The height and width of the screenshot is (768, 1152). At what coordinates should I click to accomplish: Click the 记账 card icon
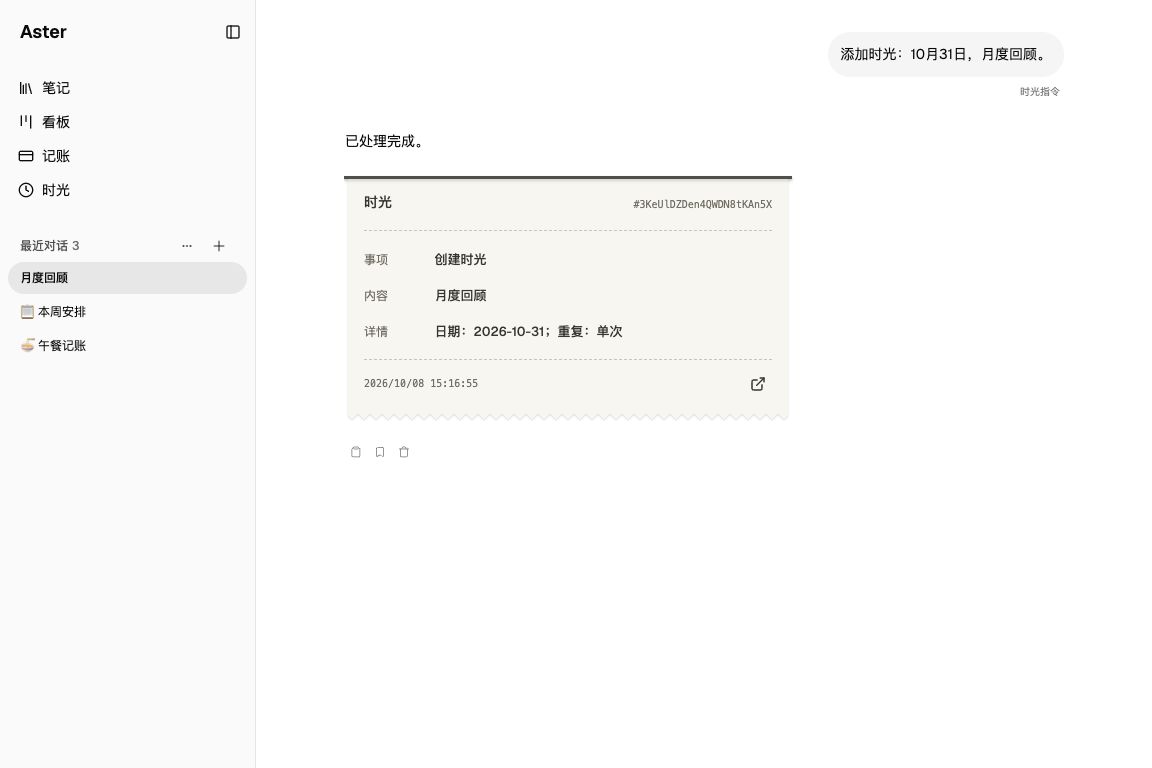26,156
